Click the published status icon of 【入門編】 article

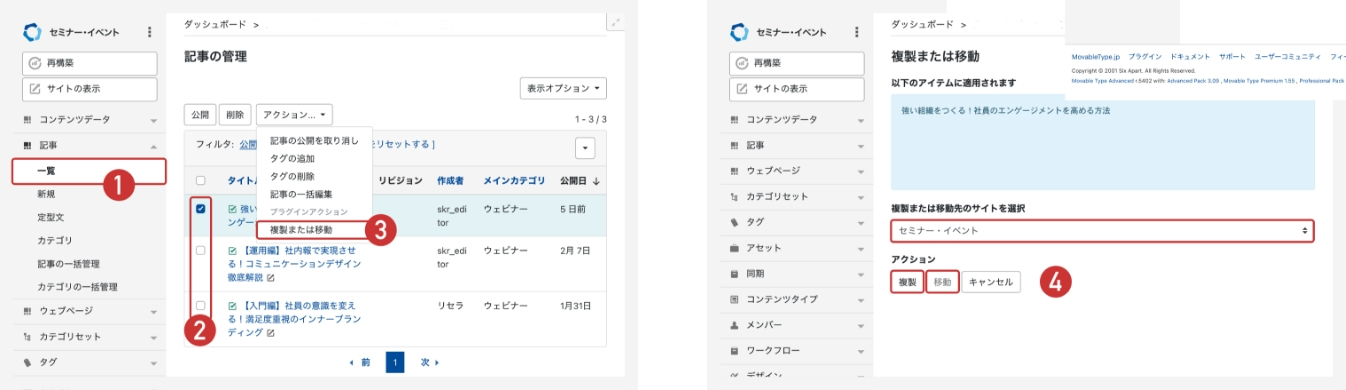tap(232, 305)
